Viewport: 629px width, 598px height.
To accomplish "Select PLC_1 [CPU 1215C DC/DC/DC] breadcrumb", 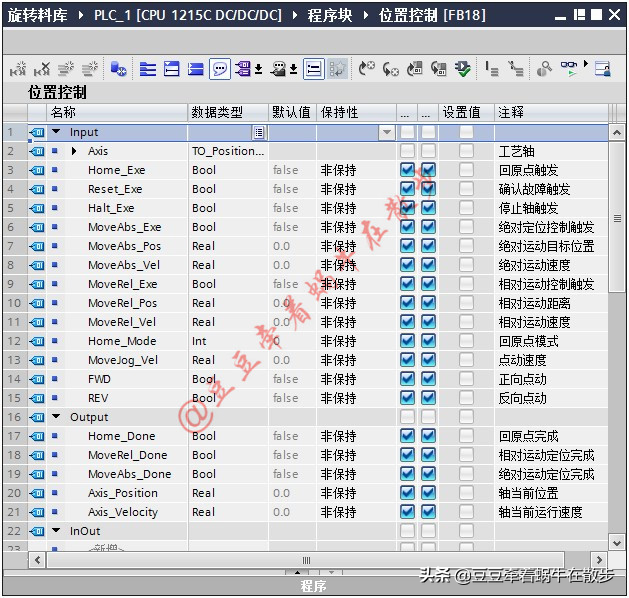I will click(x=188, y=15).
